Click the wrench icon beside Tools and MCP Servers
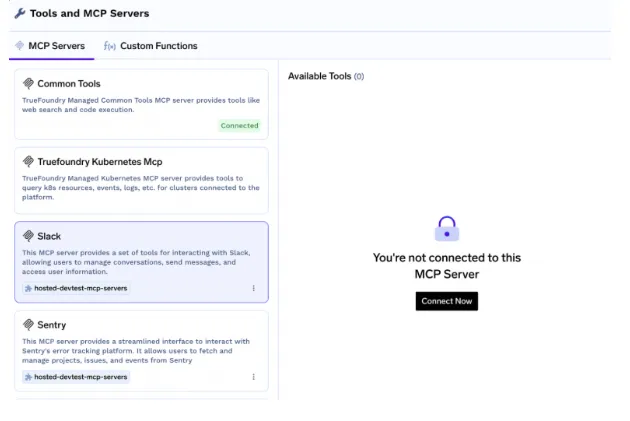The height and width of the screenshot is (421, 630). point(20,13)
